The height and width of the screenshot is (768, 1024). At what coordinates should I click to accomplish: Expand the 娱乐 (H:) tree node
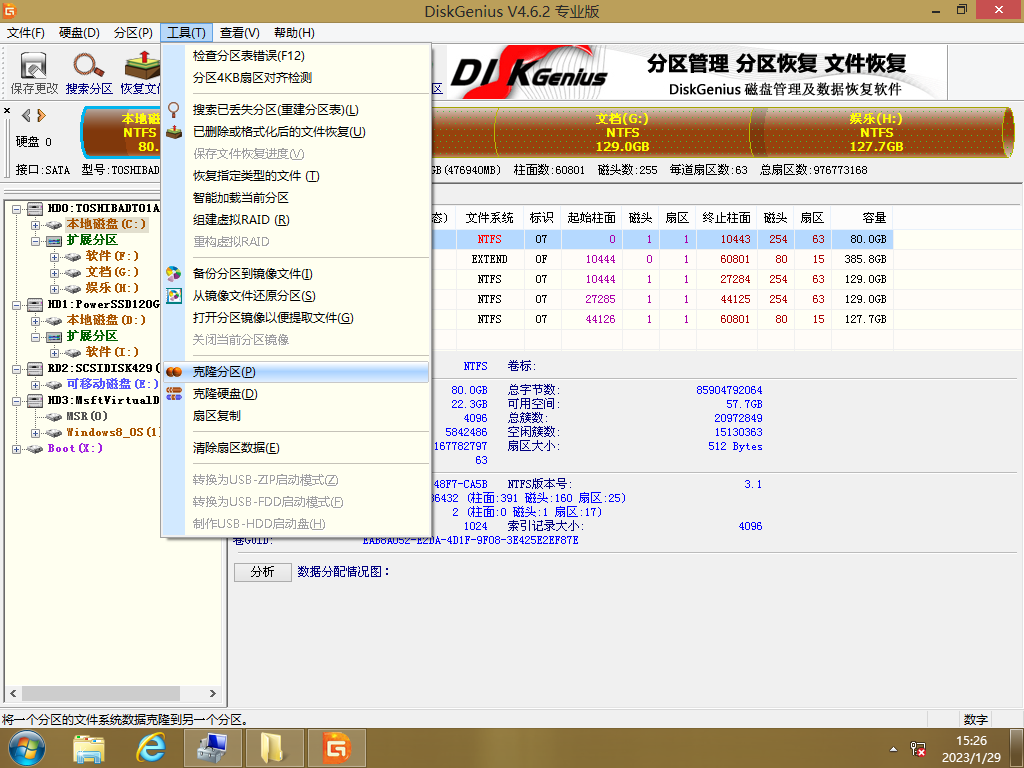point(54,289)
